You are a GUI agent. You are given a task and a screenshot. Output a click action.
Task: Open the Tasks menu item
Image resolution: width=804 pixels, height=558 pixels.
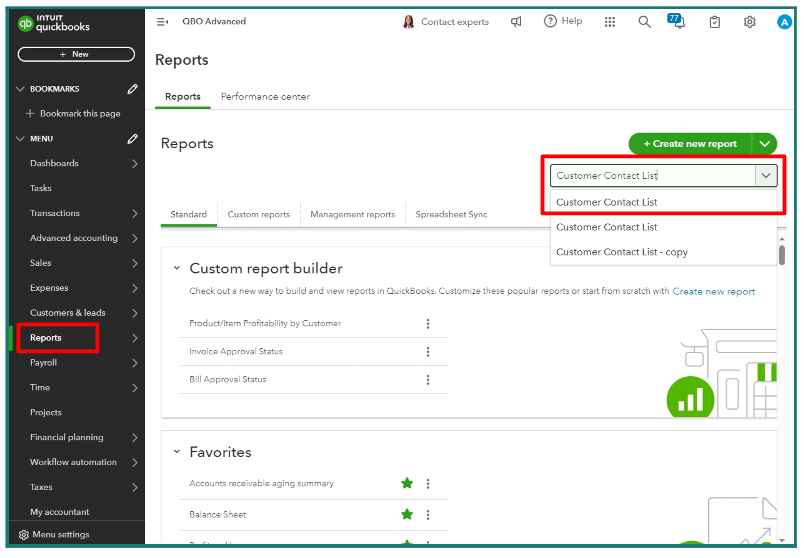tap(41, 188)
